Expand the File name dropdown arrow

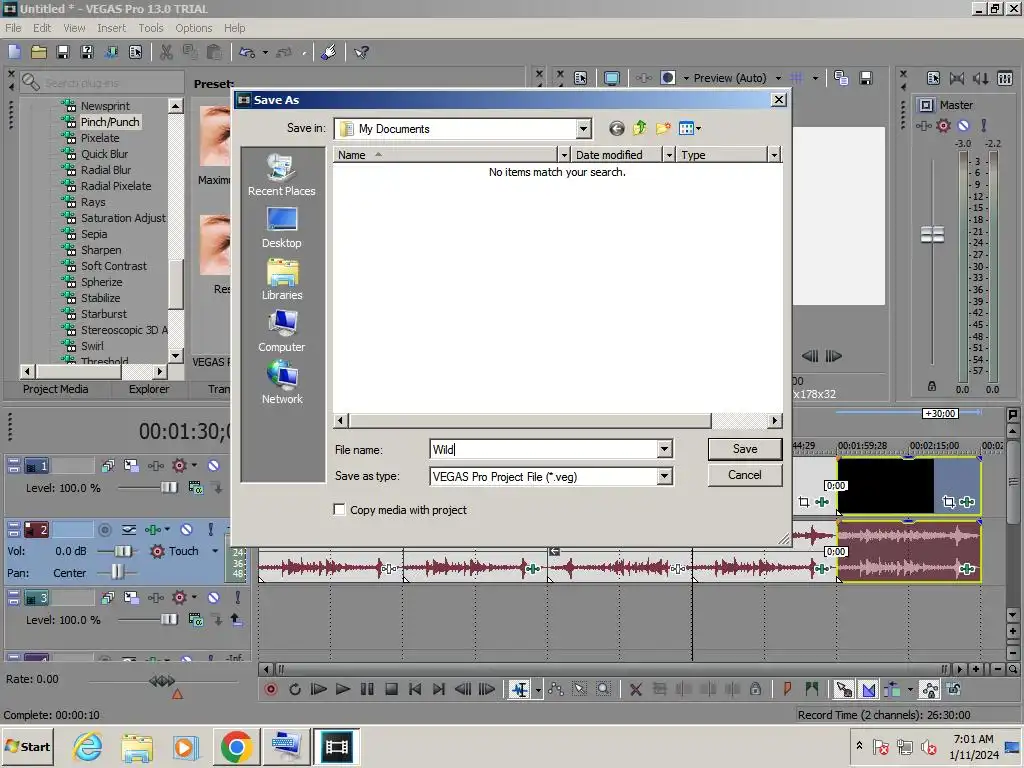[664, 449]
